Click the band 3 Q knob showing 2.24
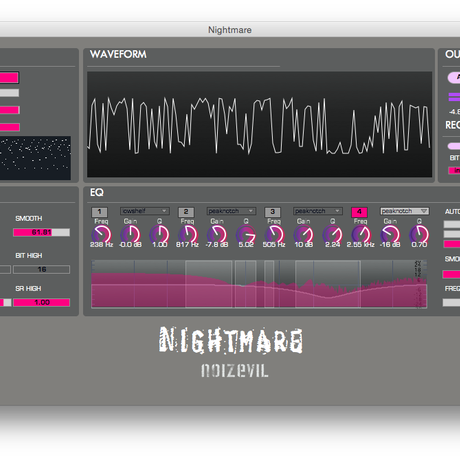Screen dimensions: 460x460 click(x=333, y=234)
